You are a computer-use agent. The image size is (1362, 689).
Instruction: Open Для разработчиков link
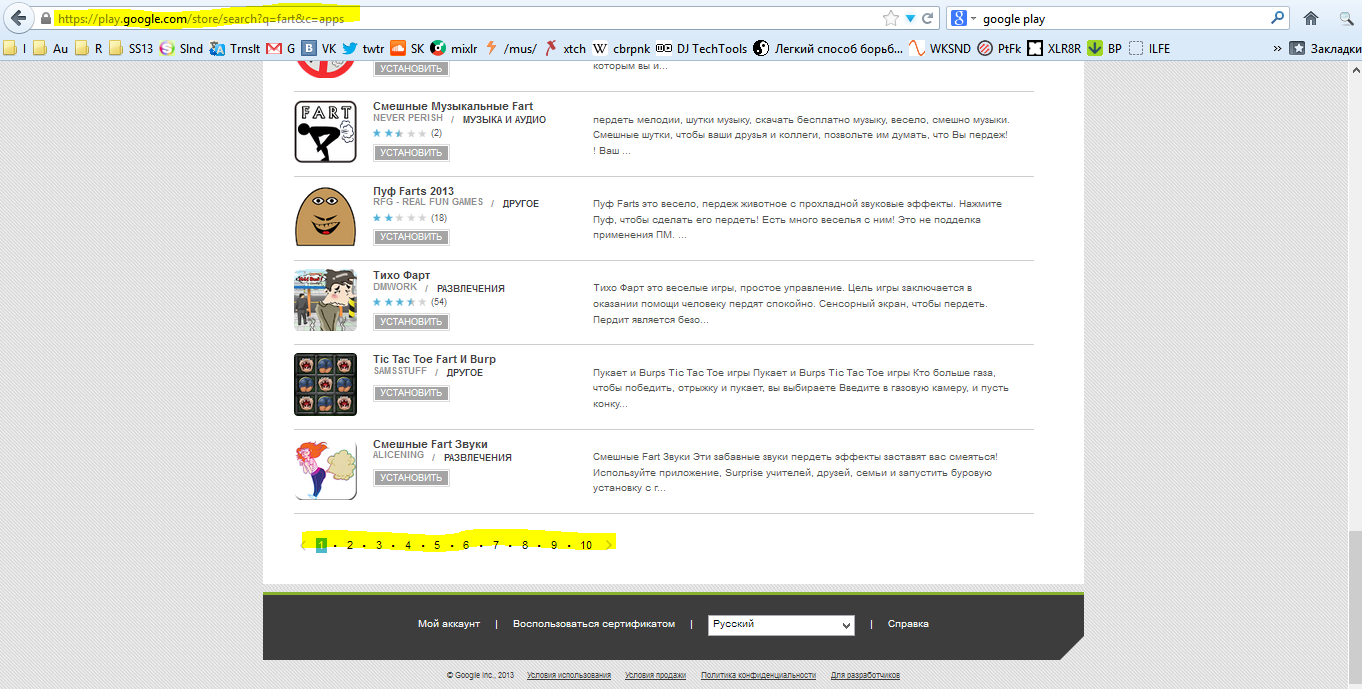(865, 675)
